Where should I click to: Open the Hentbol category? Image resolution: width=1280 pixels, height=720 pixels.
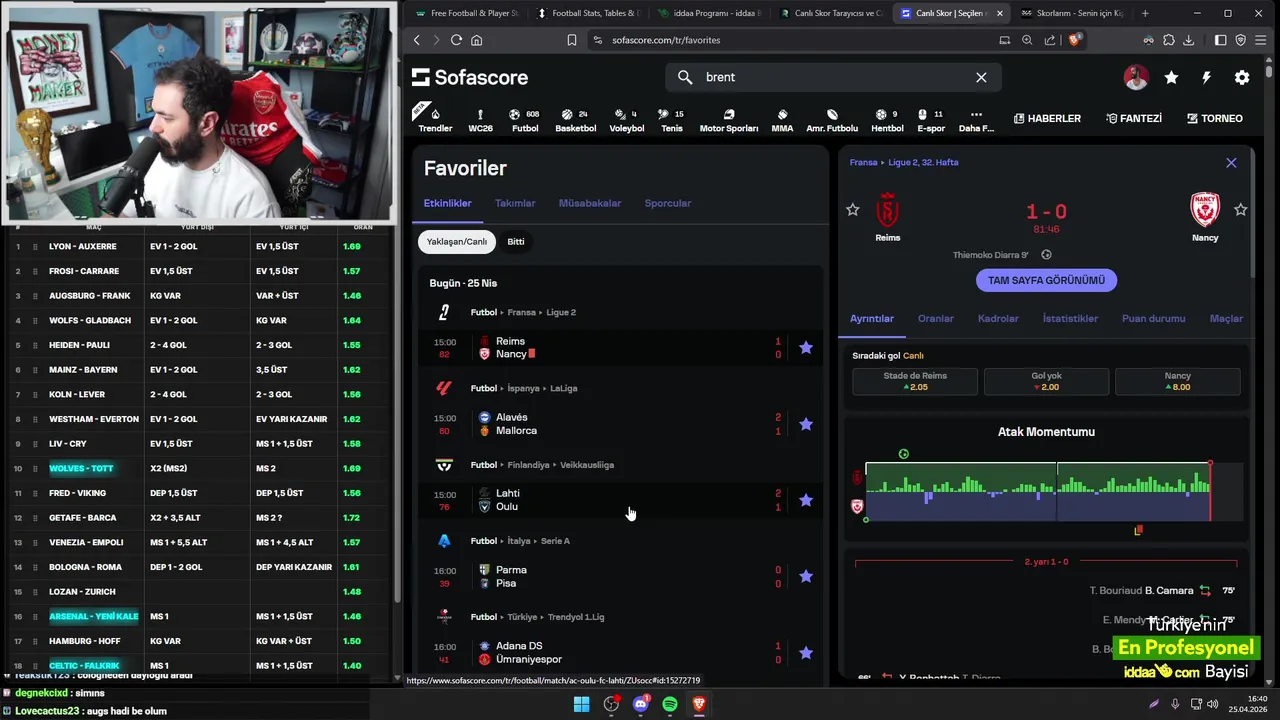pos(887,120)
